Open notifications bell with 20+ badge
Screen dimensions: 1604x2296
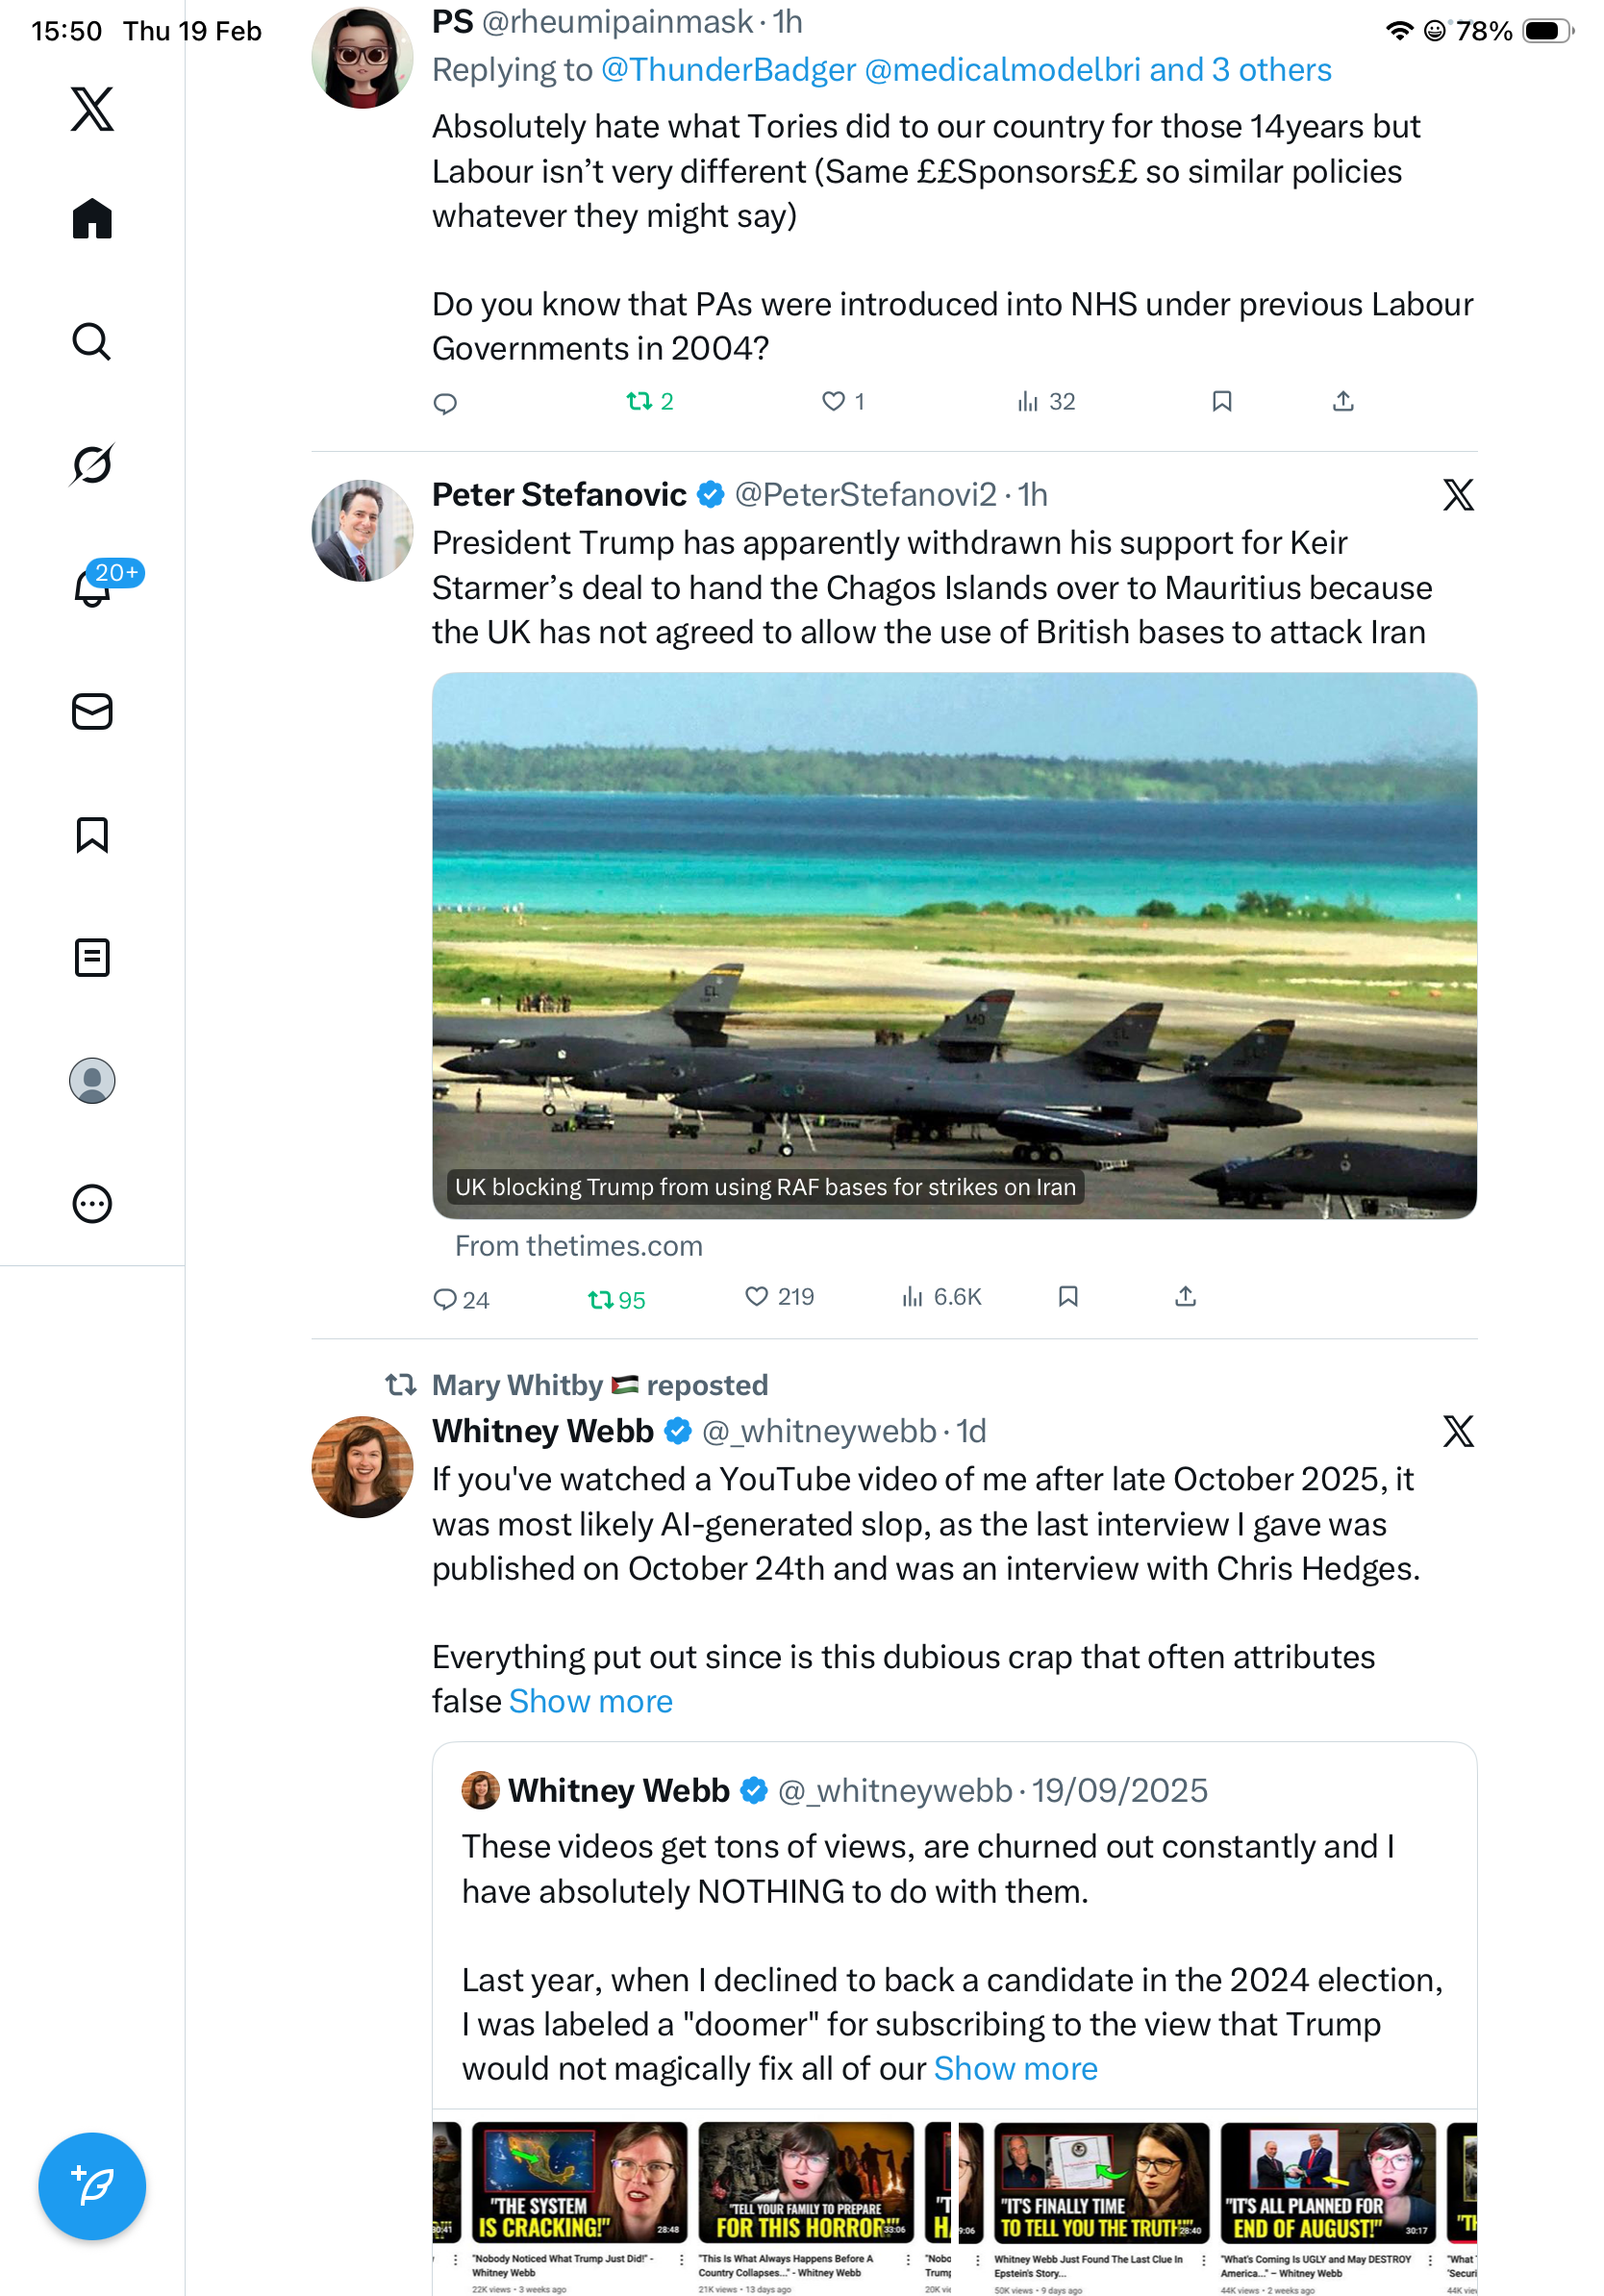[91, 587]
